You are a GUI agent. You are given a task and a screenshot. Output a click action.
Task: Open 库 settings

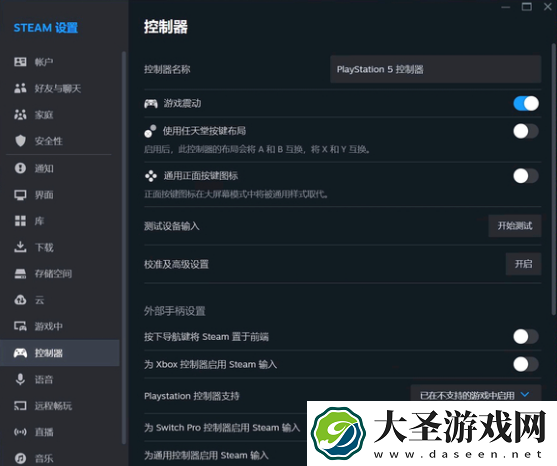click(60, 221)
